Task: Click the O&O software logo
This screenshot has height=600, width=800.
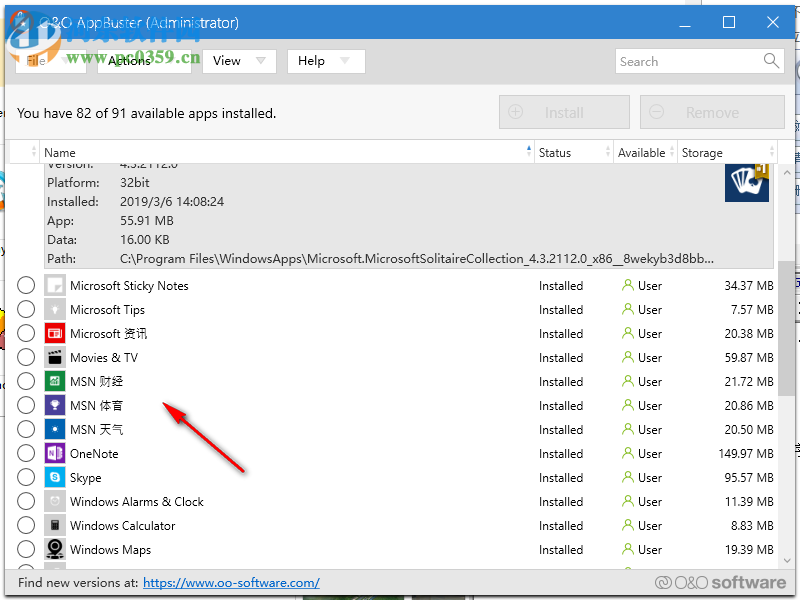Action: tap(720, 583)
